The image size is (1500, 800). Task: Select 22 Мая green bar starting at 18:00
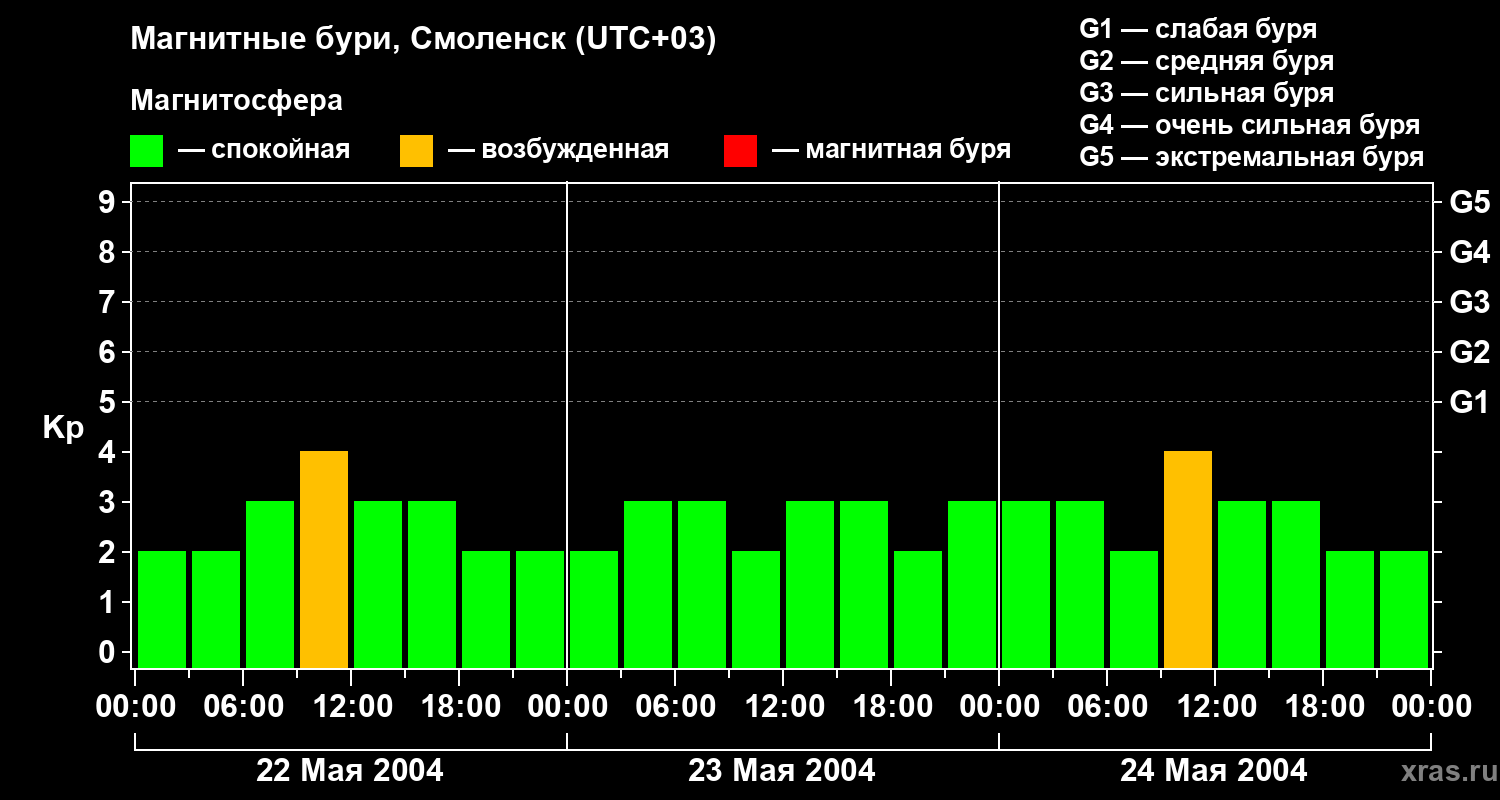[486, 609]
